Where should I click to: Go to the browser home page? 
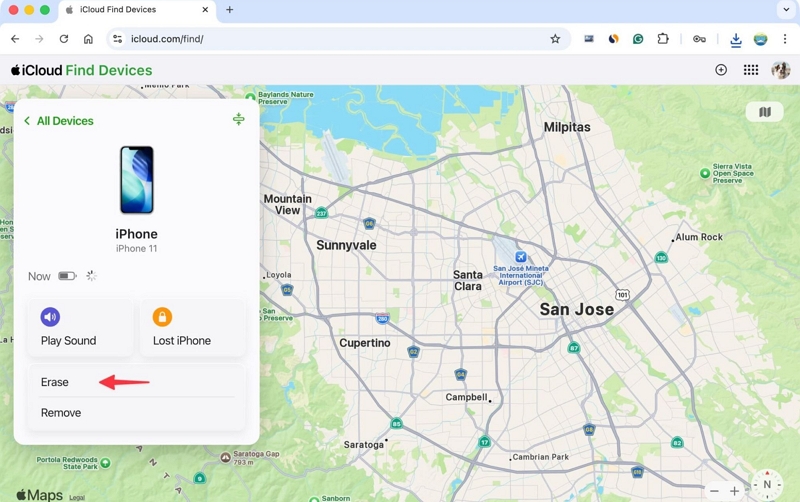click(88, 39)
